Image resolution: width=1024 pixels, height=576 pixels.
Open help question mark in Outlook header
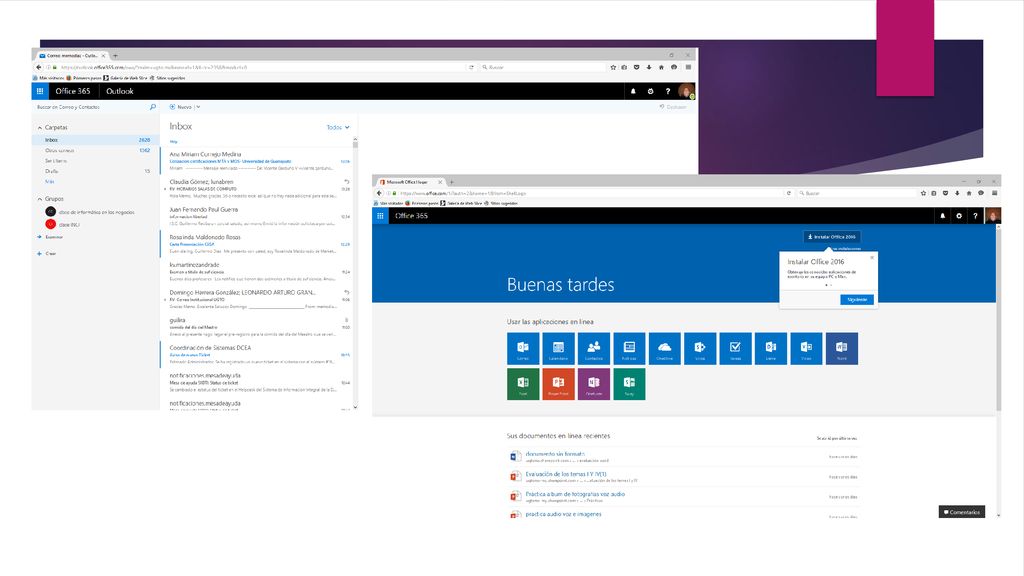click(x=667, y=91)
